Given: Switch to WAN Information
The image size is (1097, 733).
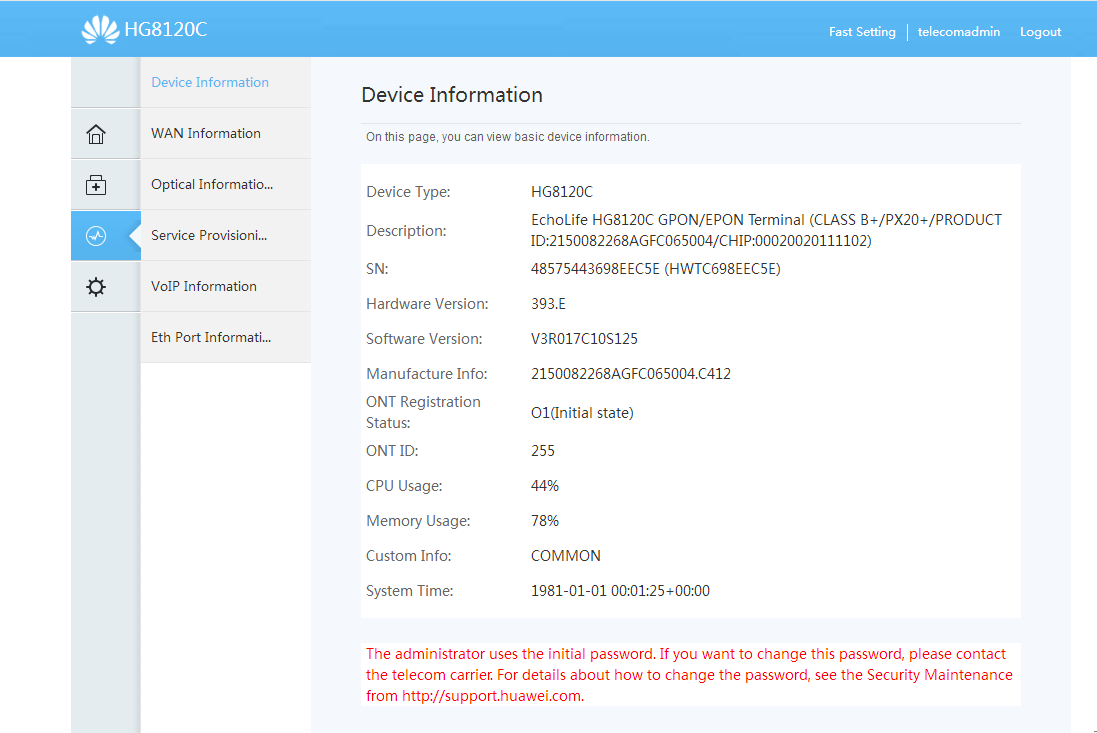Looking at the screenshot, I should point(206,132).
